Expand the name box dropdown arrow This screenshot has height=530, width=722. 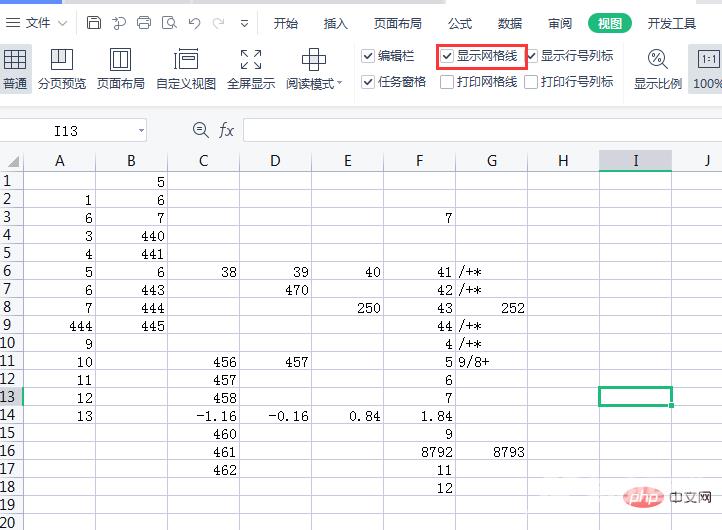tap(140, 130)
